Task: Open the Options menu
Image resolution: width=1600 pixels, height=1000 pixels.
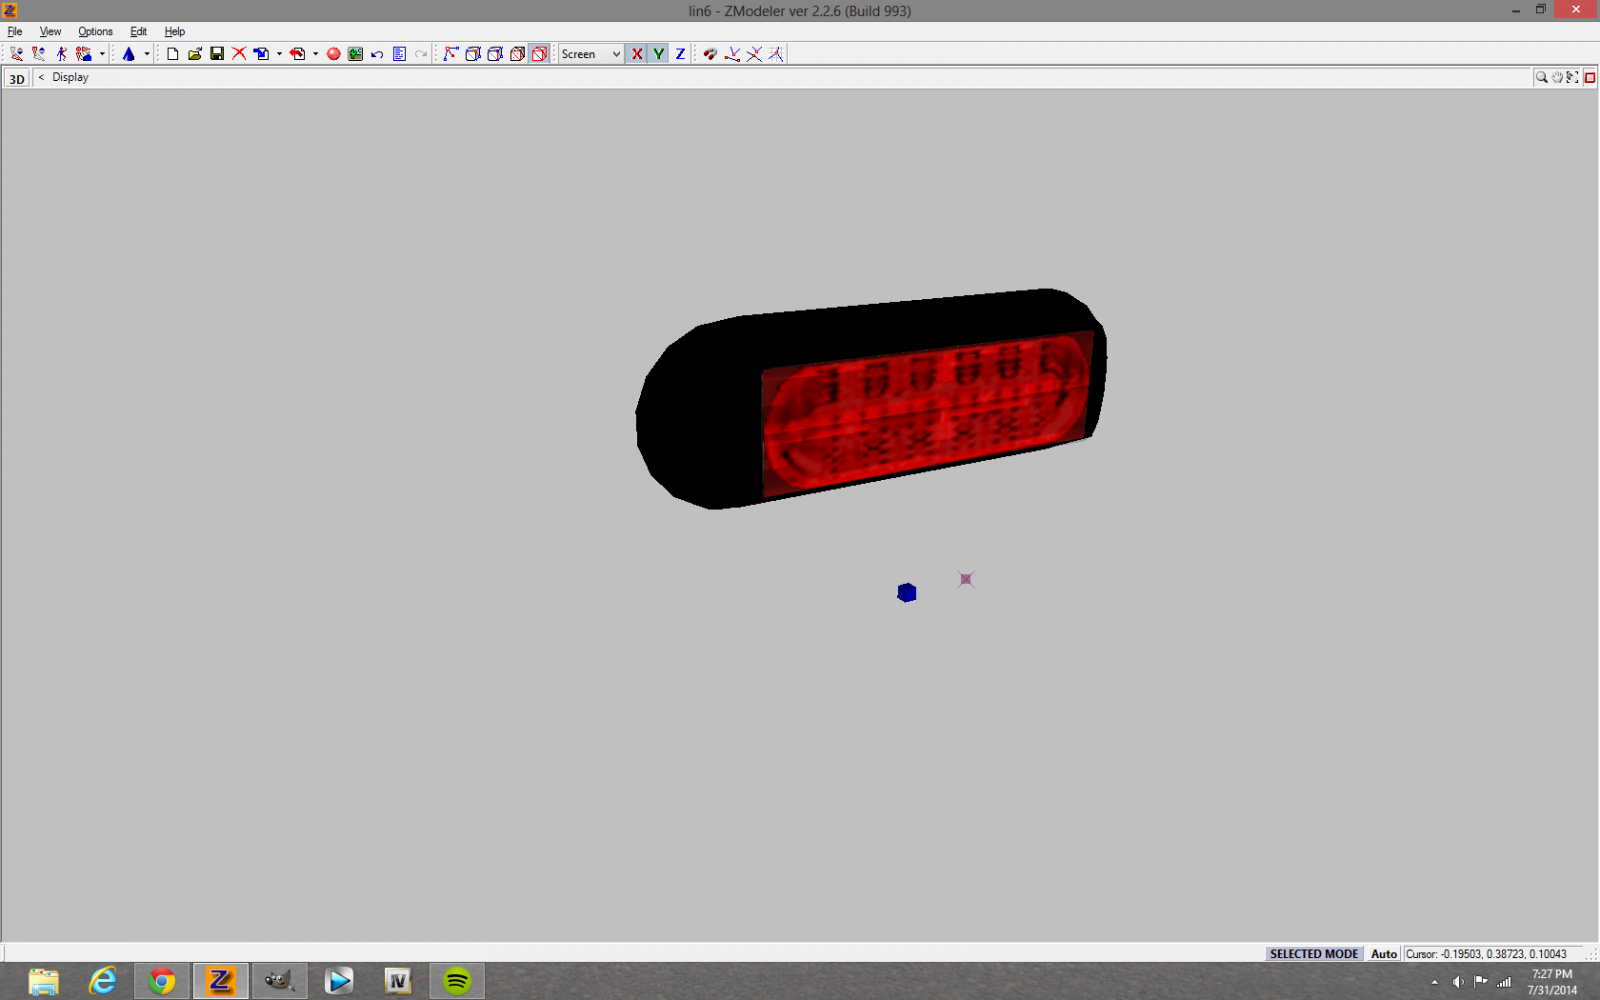Action: point(95,31)
